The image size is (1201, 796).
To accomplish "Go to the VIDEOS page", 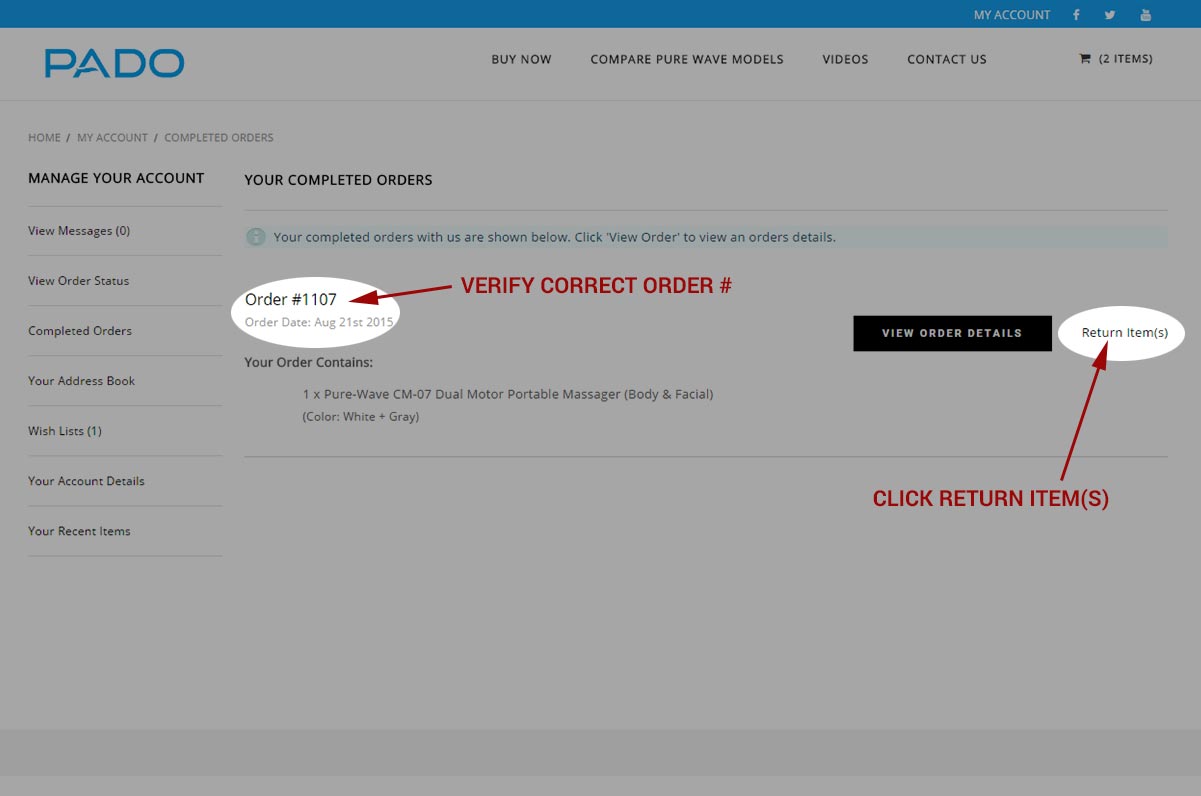I will [x=845, y=59].
